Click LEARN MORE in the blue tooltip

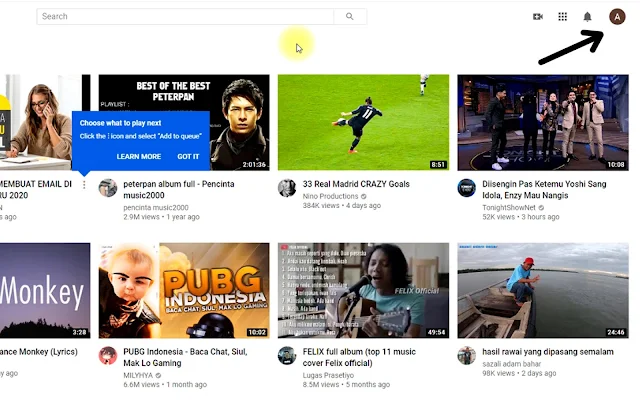click(x=139, y=156)
